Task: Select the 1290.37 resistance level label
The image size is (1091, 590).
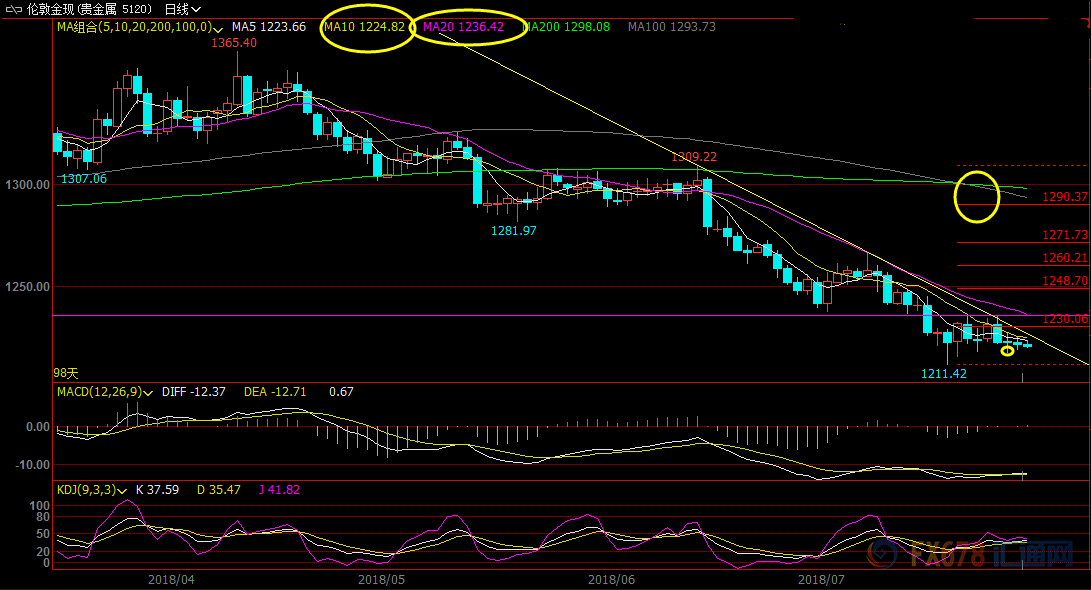Action: click(x=1065, y=197)
